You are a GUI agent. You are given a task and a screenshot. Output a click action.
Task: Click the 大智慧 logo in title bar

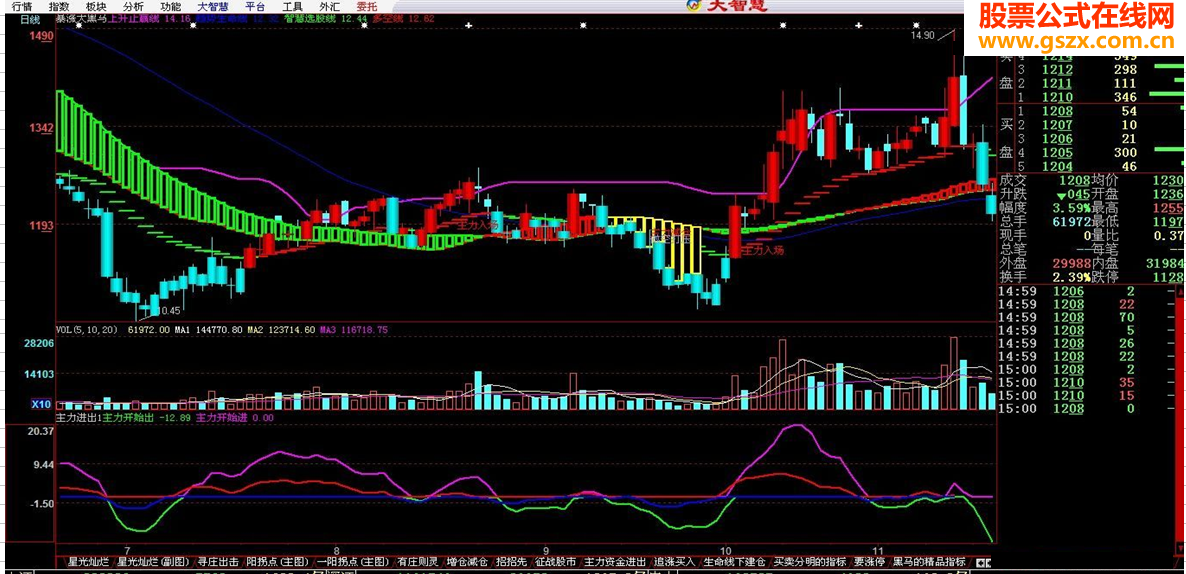[x=723, y=6]
